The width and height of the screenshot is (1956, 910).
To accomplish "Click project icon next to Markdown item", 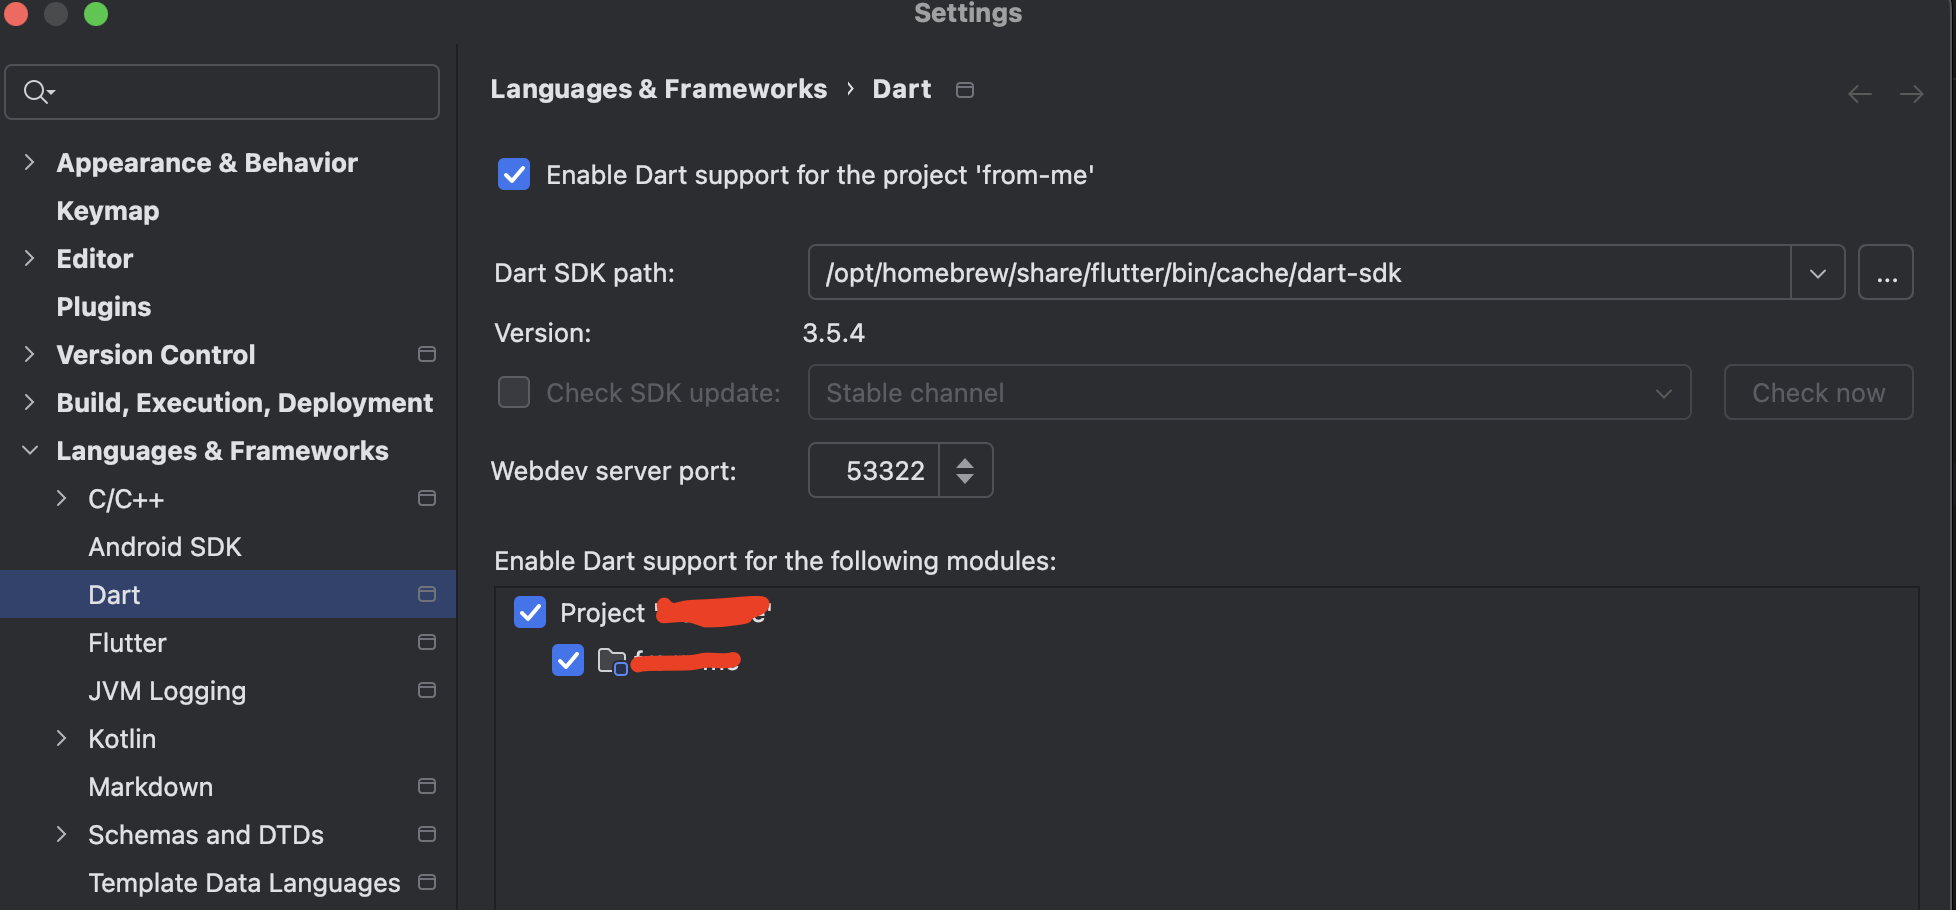I will point(426,786).
